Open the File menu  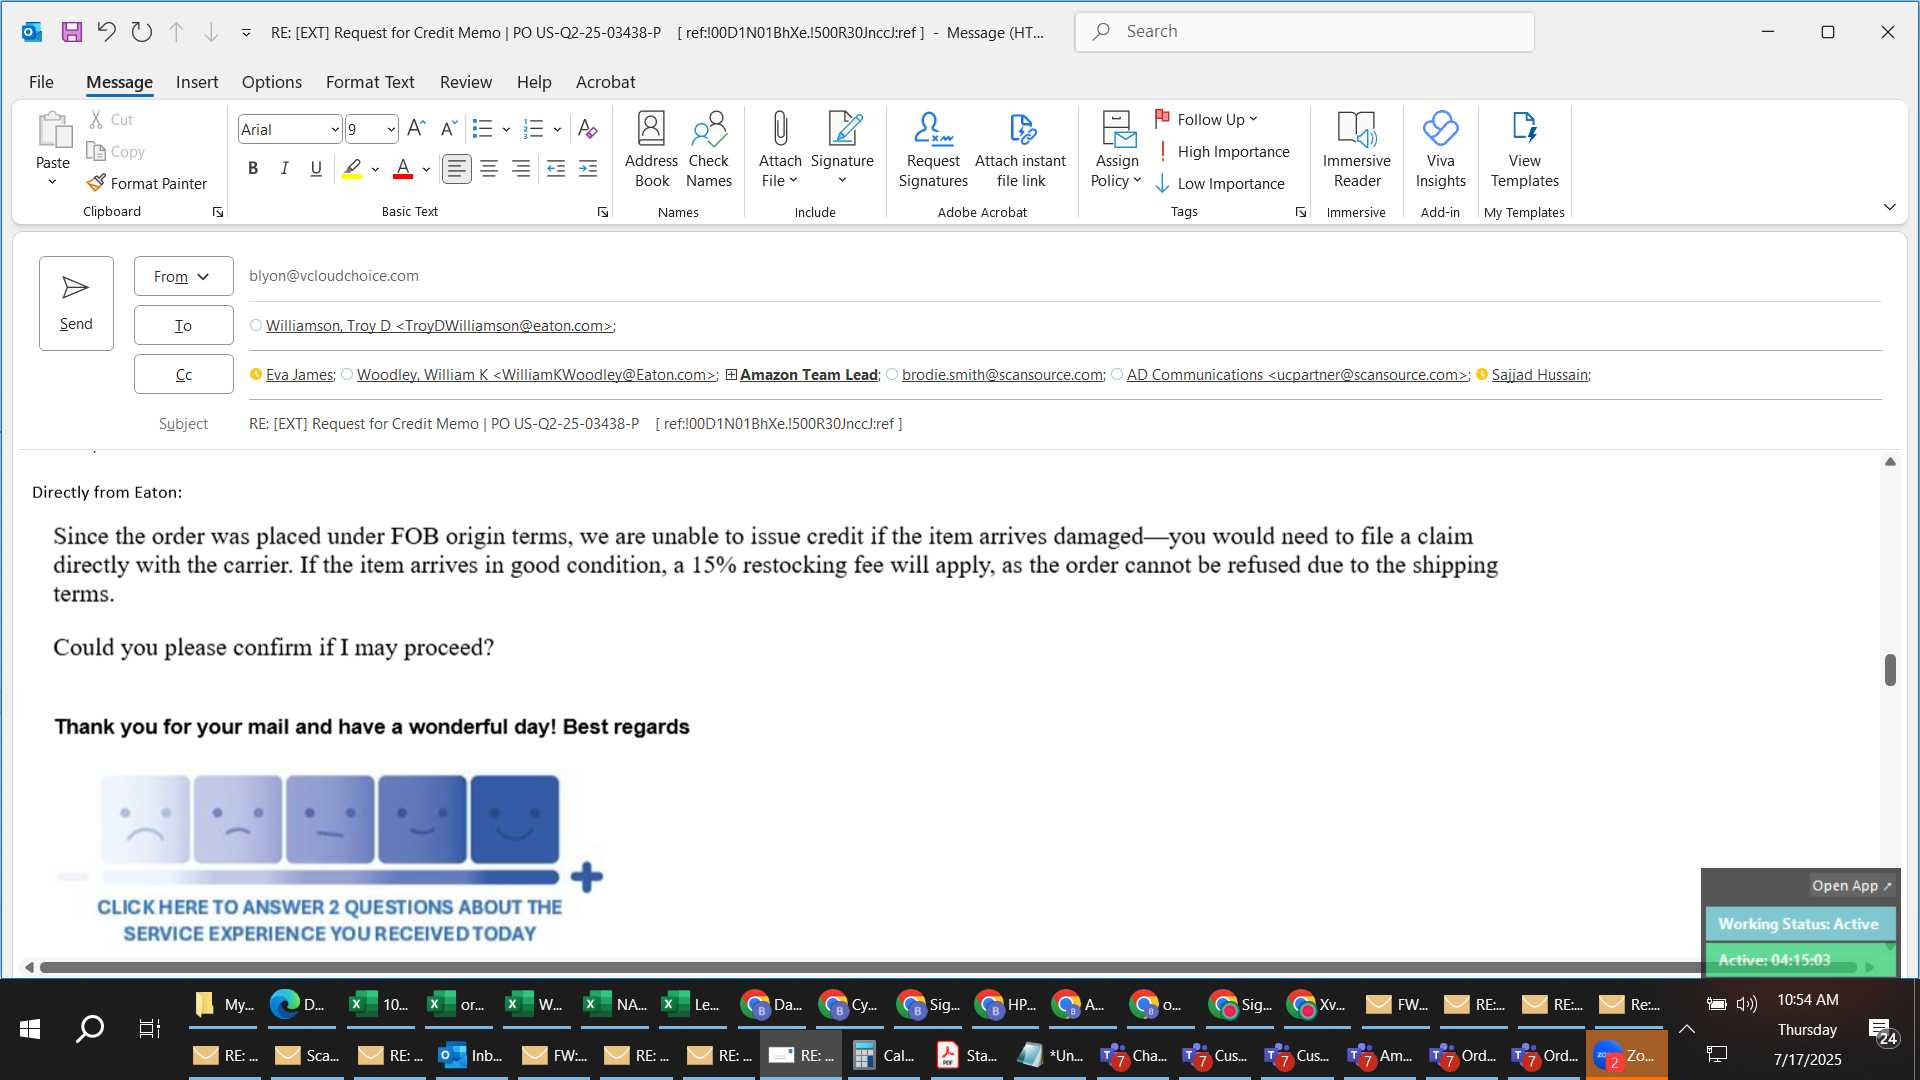tap(41, 82)
